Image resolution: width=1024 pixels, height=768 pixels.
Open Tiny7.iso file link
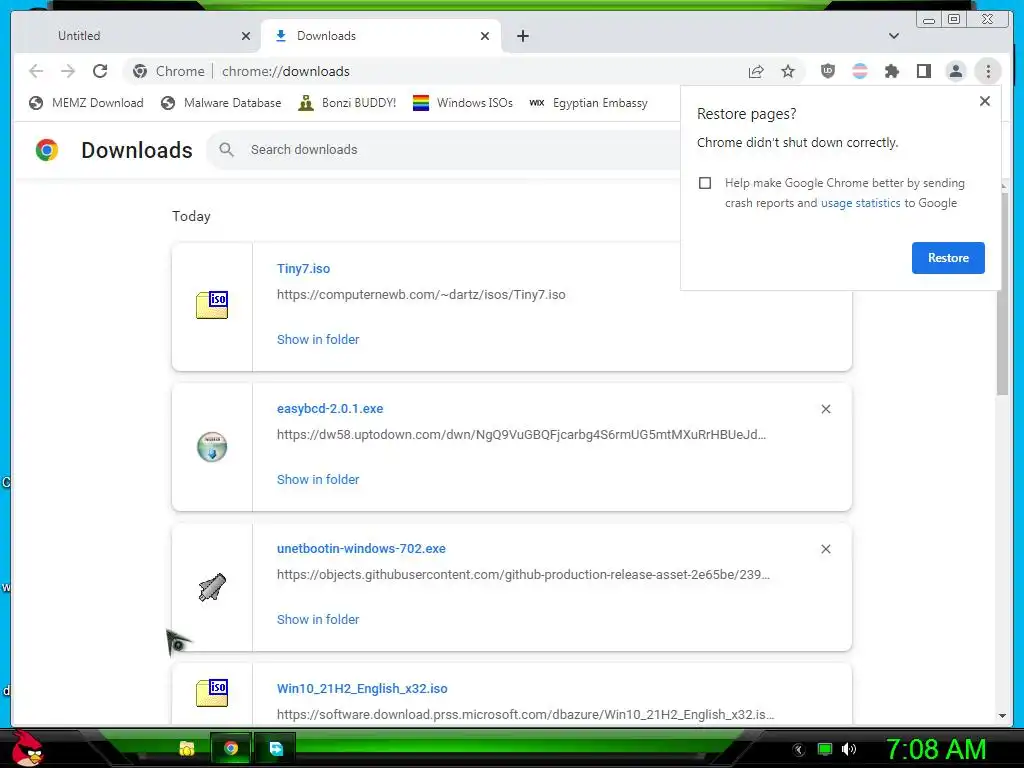(303, 268)
